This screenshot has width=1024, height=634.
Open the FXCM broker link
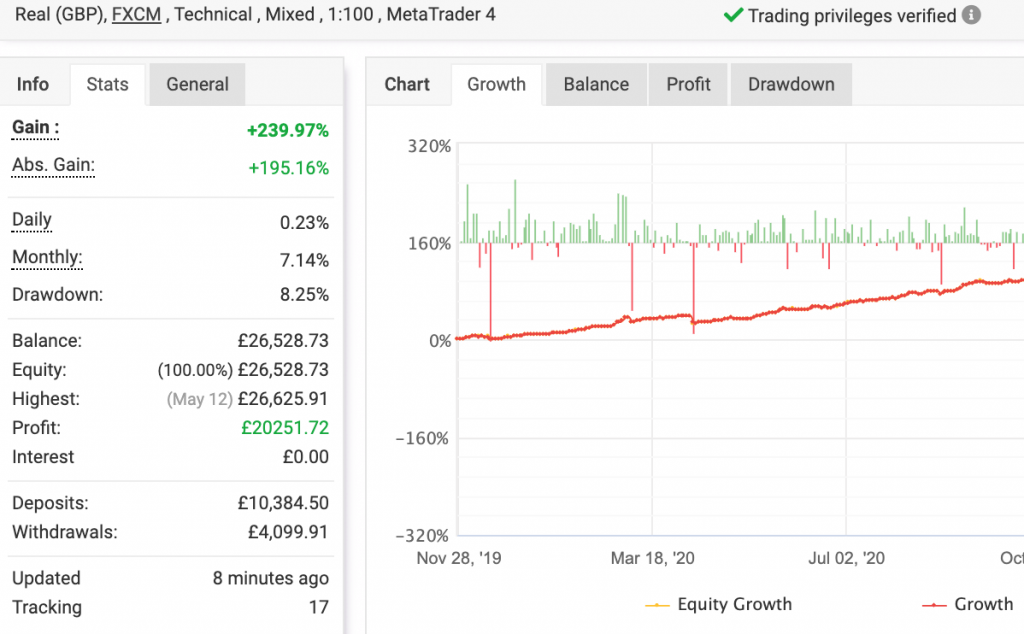[x=137, y=15]
